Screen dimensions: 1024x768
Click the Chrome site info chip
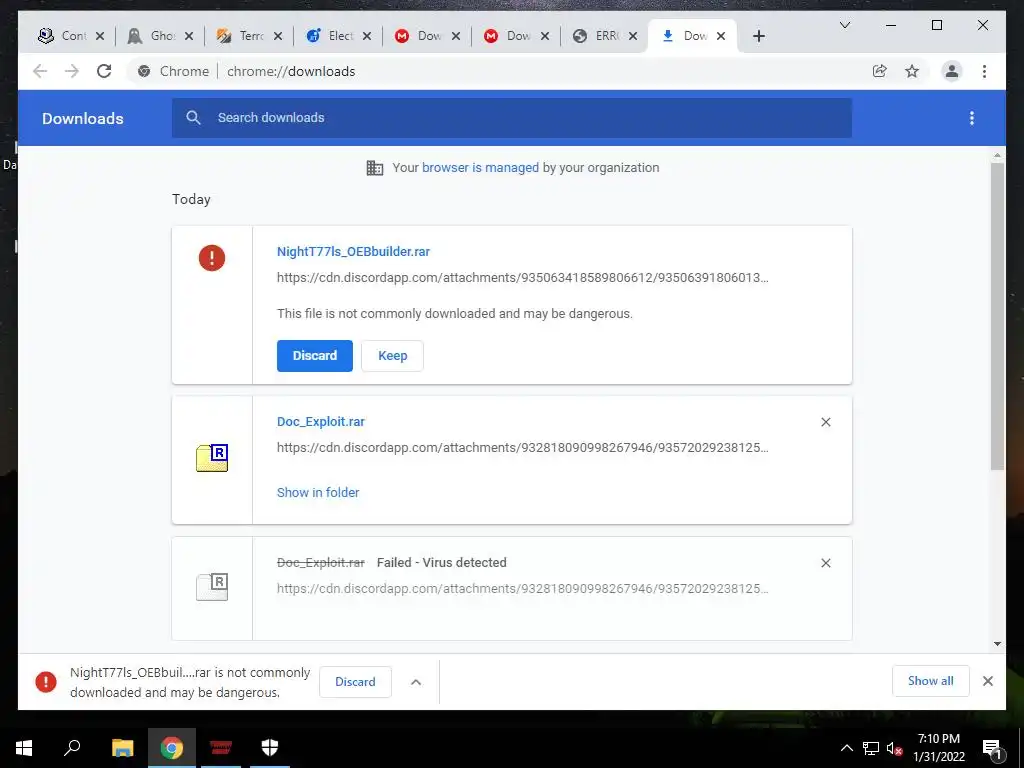[174, 71]
